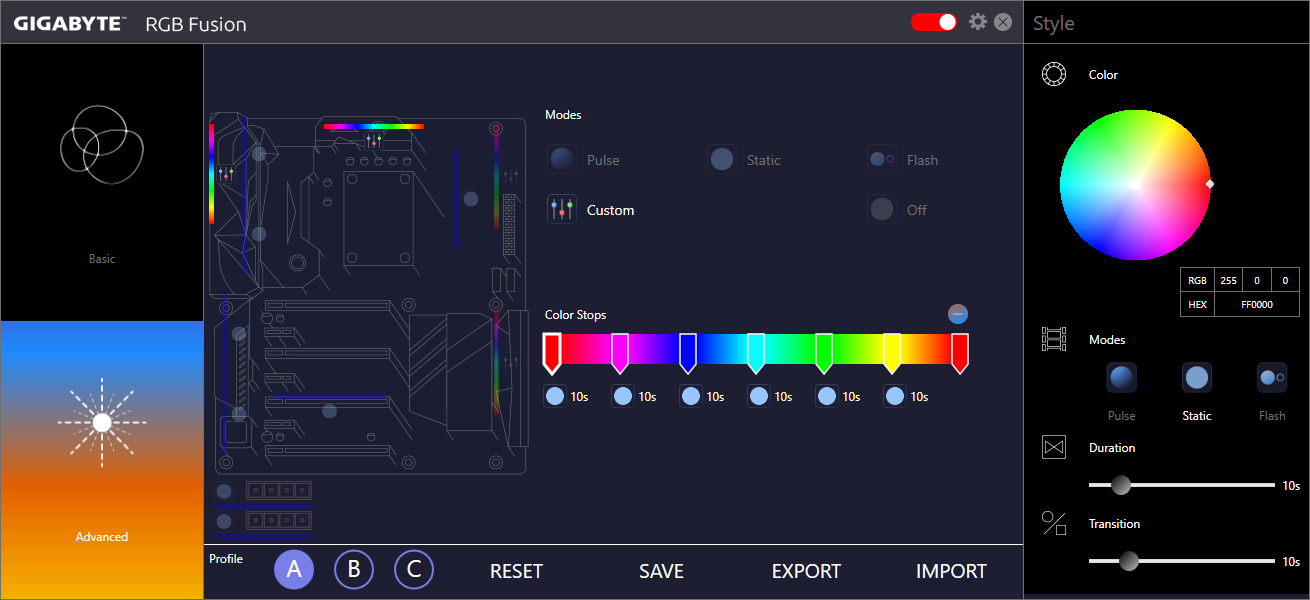Select profile B
The image size is (1310, 600).
click(354, 570)
